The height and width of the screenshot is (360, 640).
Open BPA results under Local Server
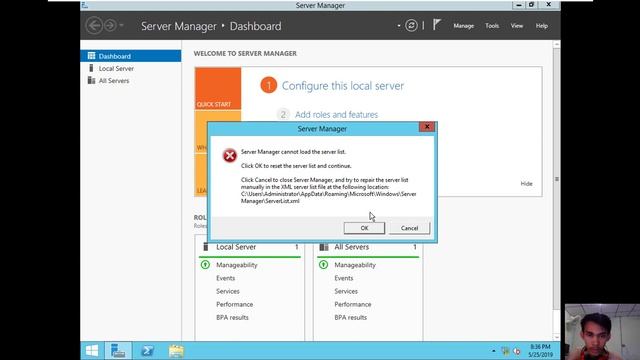[x=232, y=317]
